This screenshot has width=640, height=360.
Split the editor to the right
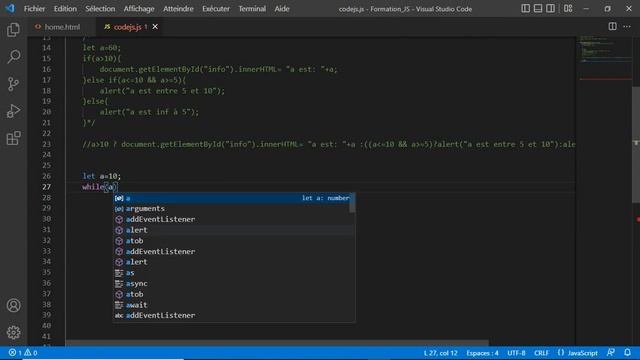coord(612,27)
